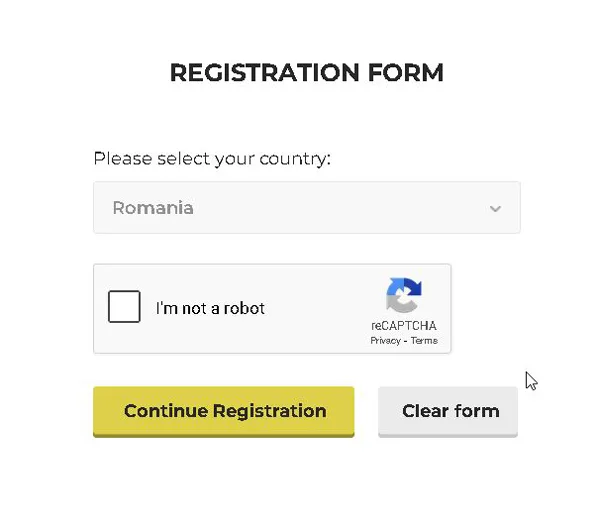
Task: Click the Romania selected value text
Action: pos(153,208)
